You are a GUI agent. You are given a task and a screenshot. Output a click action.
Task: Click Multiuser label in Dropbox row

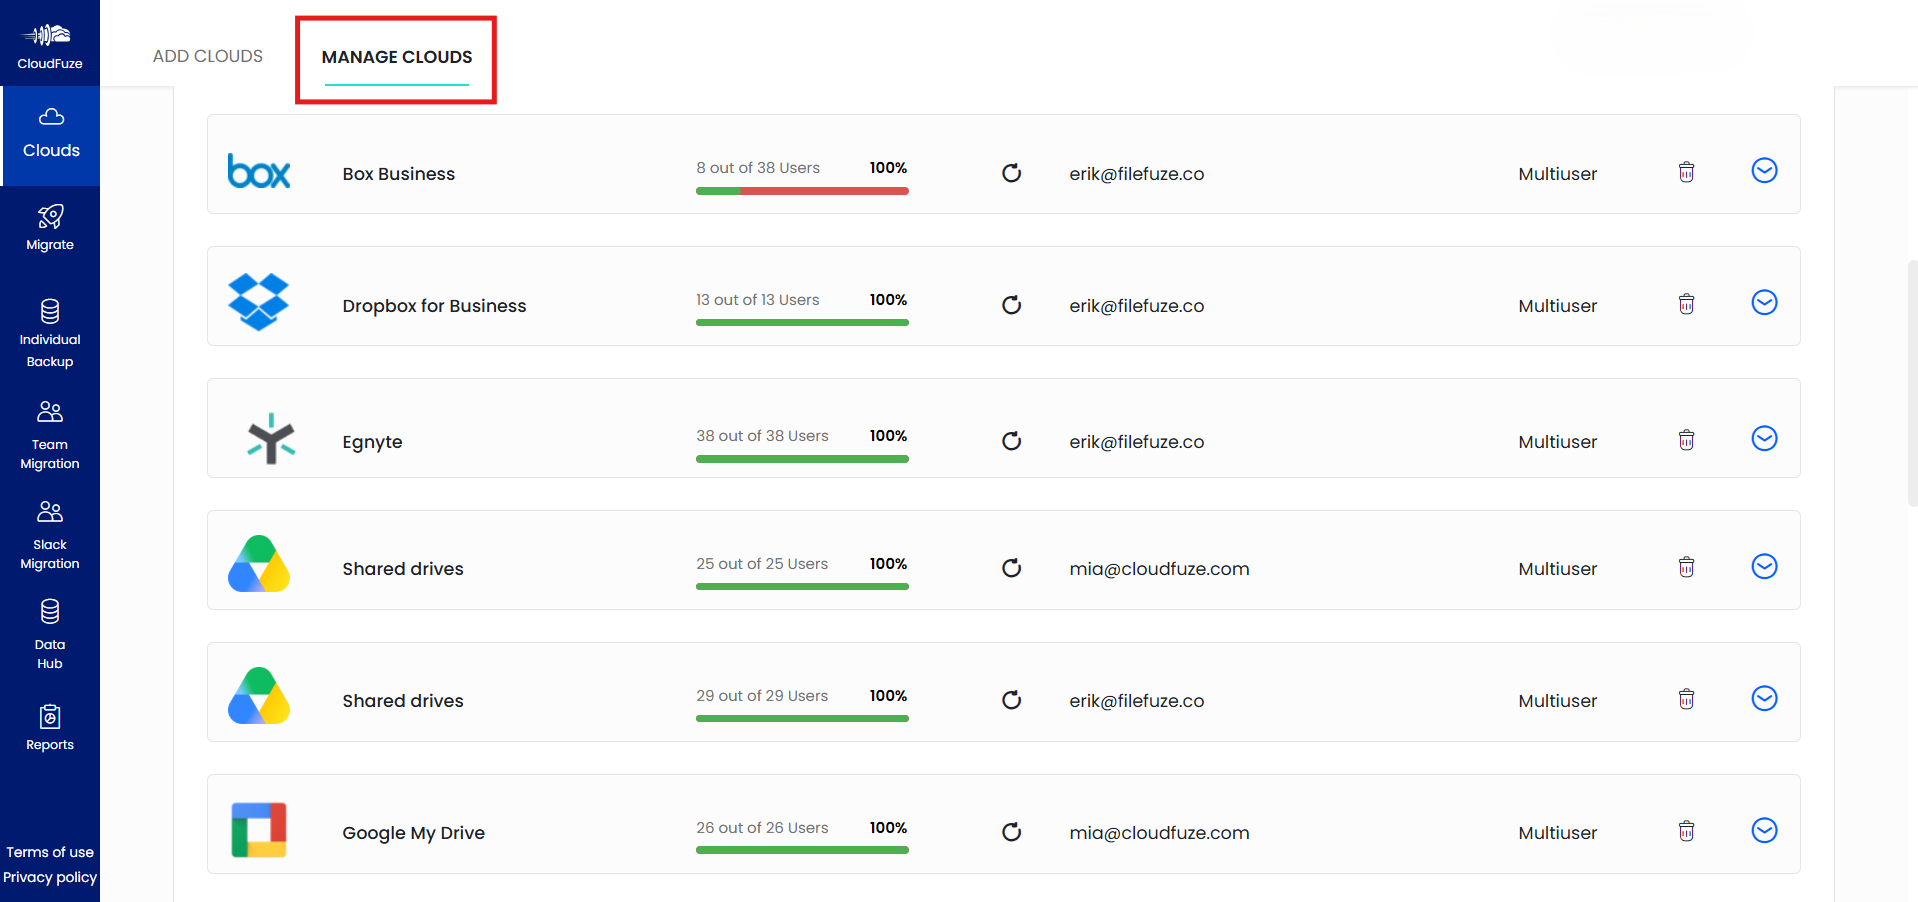tap(1557, 306)
